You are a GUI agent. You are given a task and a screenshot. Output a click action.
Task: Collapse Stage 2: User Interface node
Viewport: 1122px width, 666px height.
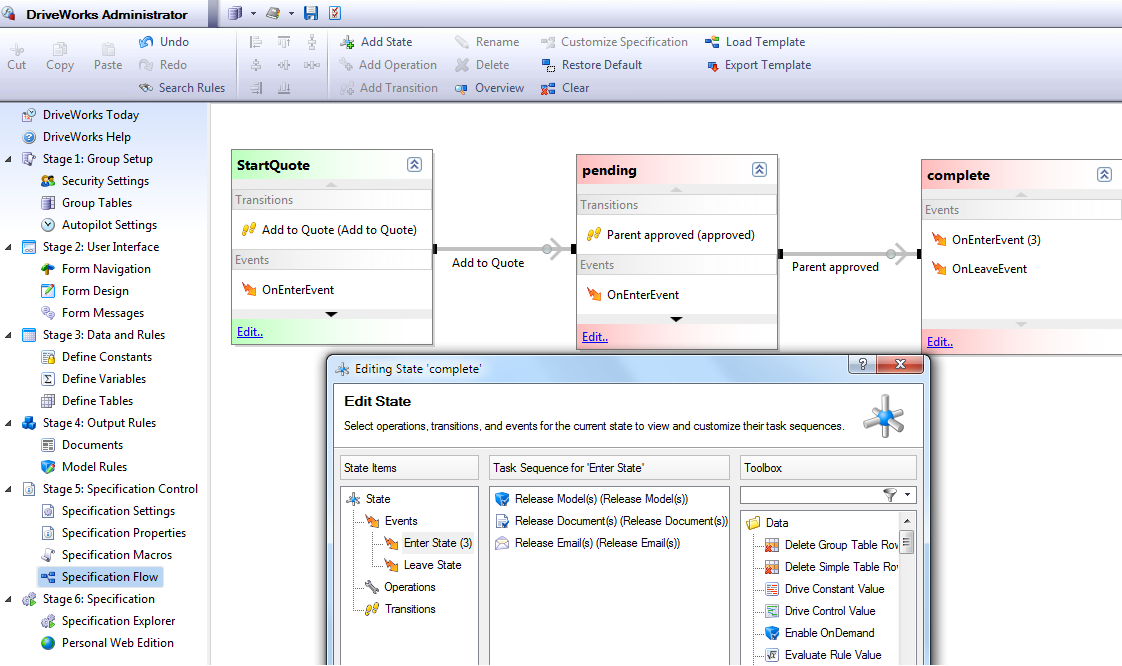pos(9,248)
